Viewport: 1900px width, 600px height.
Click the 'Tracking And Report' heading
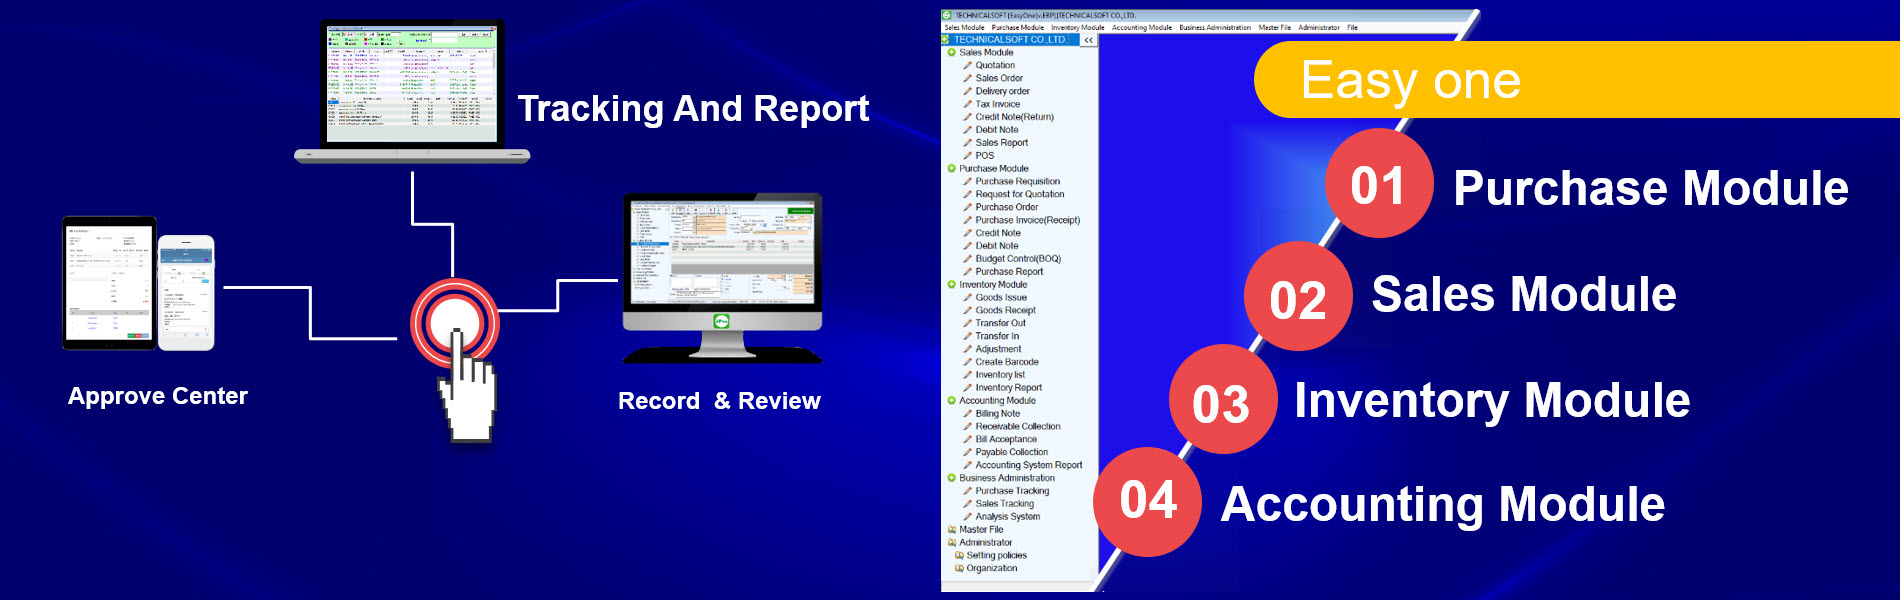693,109
